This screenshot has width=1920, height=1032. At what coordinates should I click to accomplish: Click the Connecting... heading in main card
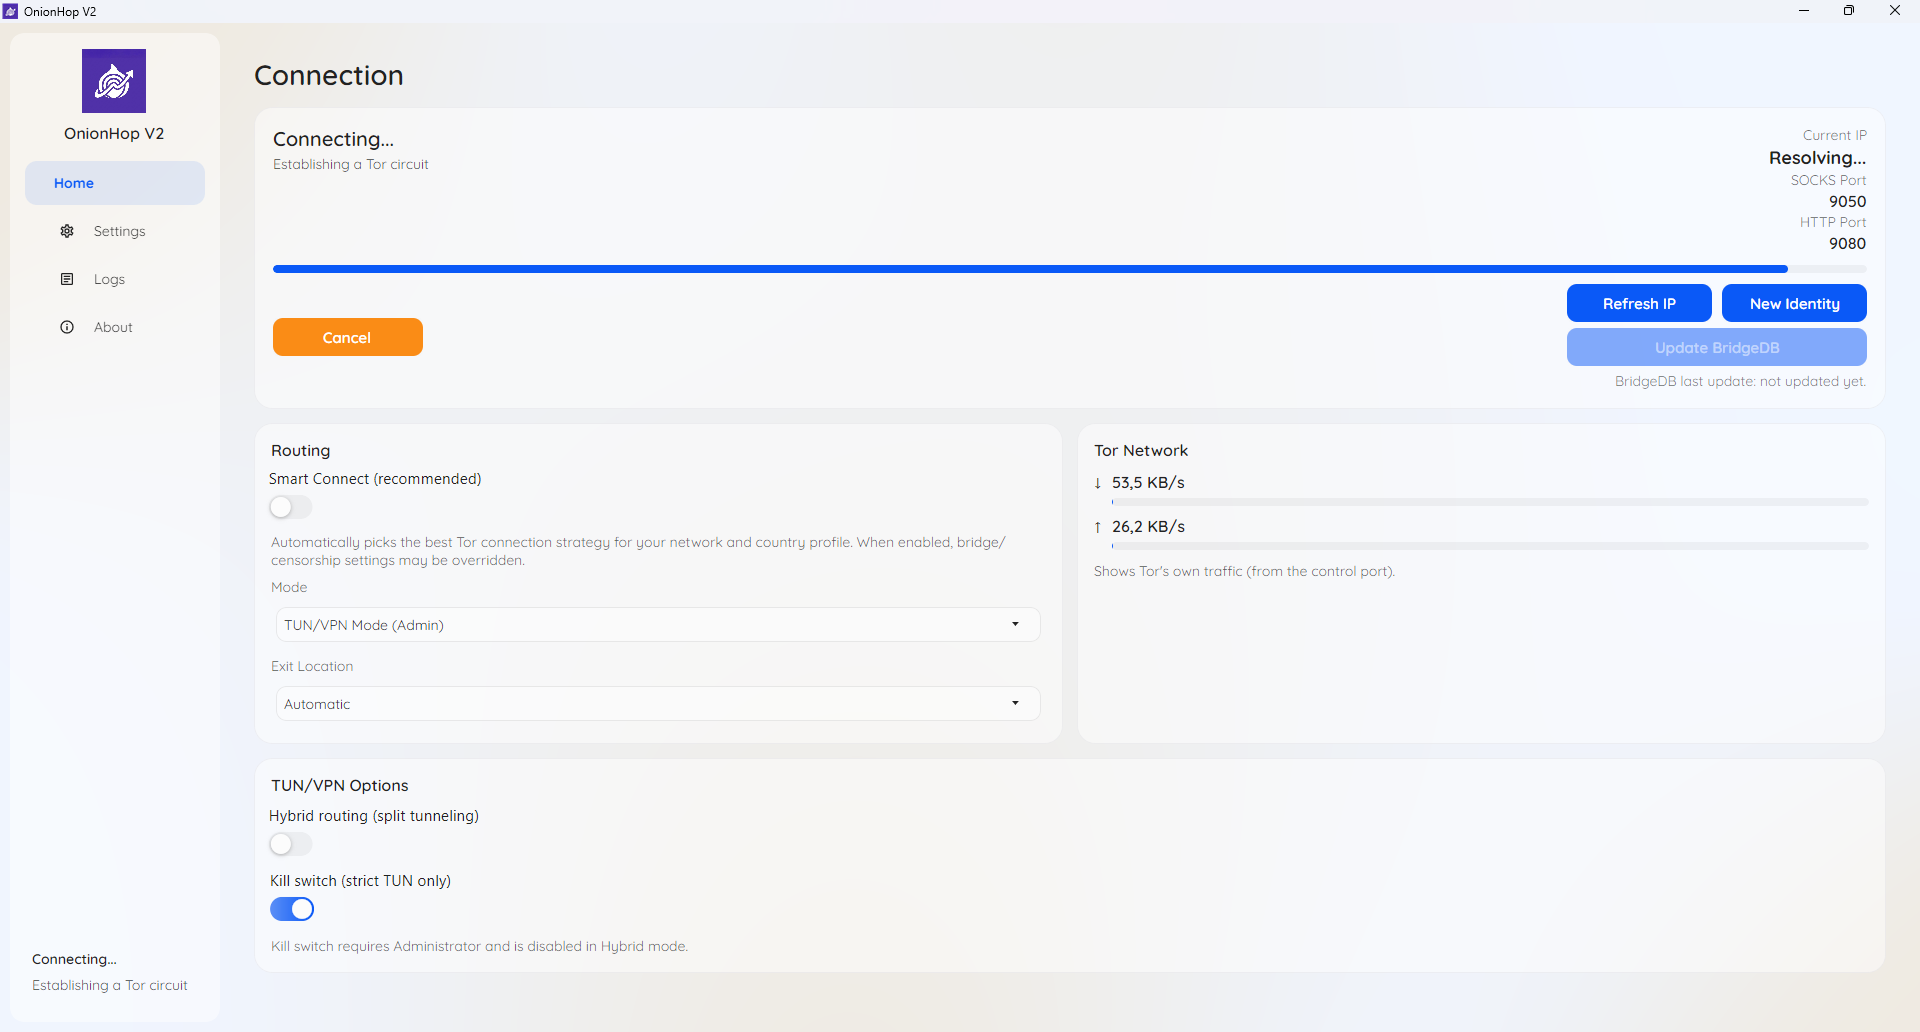(333, 139)
